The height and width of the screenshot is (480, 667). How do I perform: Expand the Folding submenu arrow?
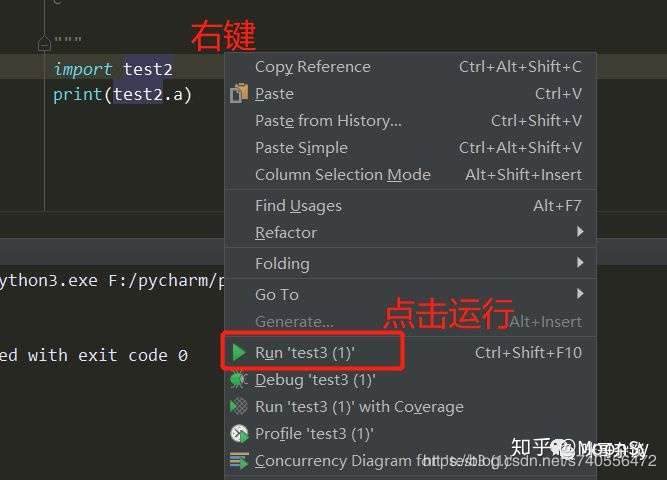580,263
